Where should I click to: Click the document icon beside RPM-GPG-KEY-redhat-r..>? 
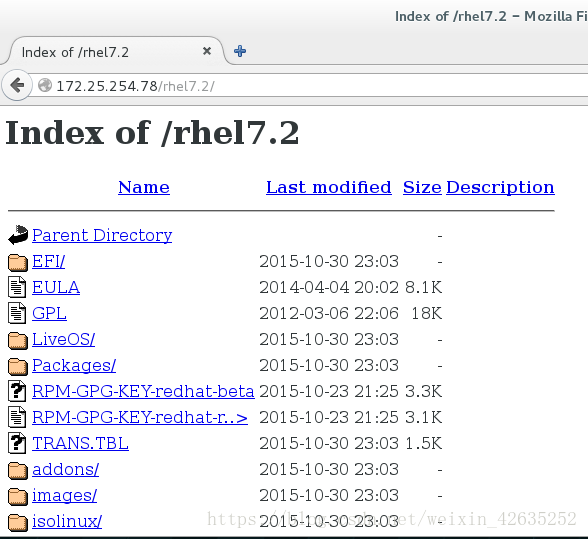coord(17,417)
